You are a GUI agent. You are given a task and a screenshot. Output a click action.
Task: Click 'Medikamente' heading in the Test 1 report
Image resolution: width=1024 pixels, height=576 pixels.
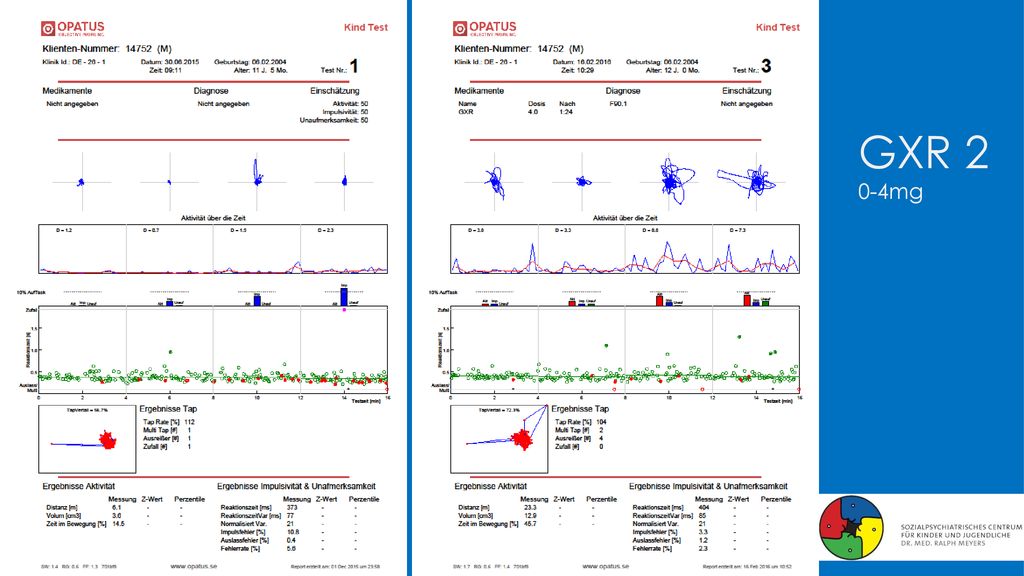pos(67,91)
